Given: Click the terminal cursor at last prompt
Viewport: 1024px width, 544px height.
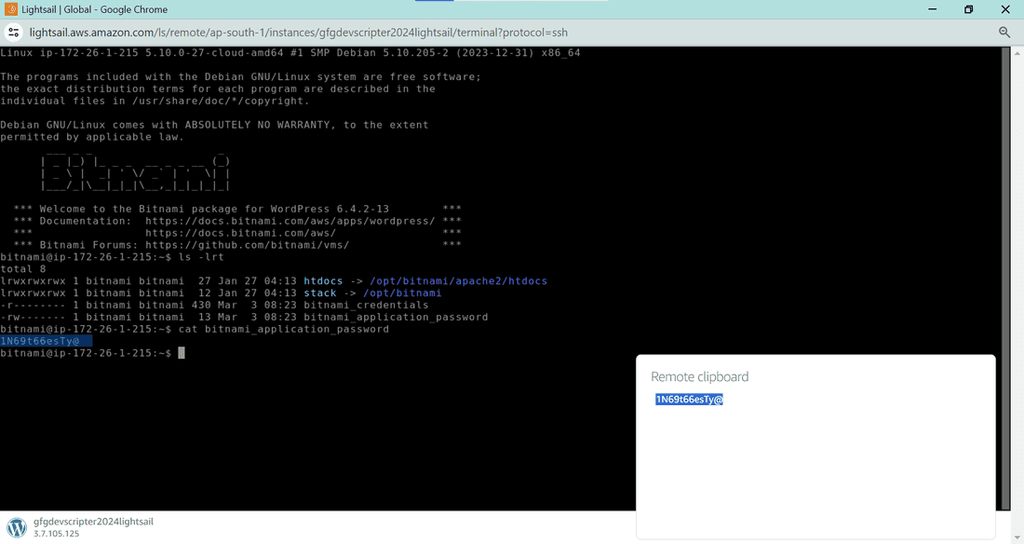Looking at the screenshot, I should point(182,353).
